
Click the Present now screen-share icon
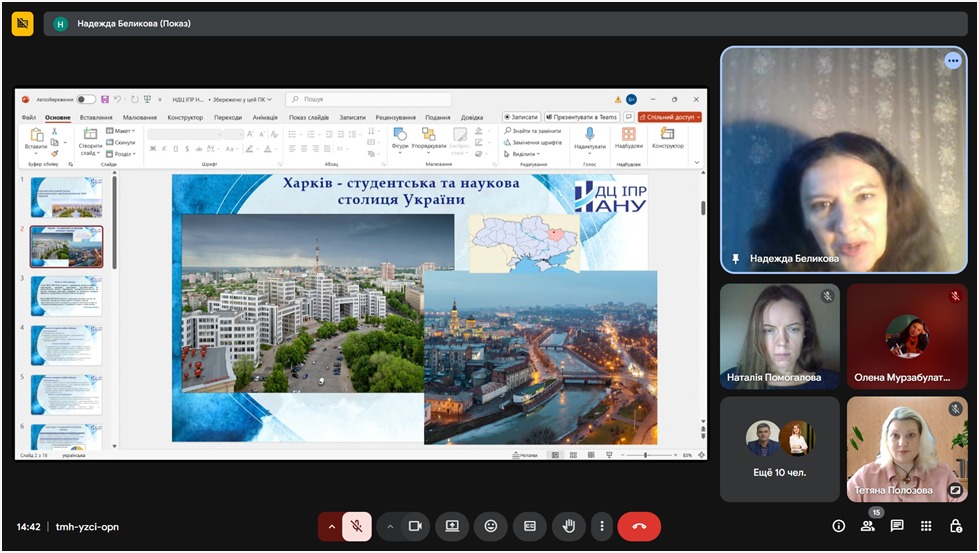(x=452, y=527)
